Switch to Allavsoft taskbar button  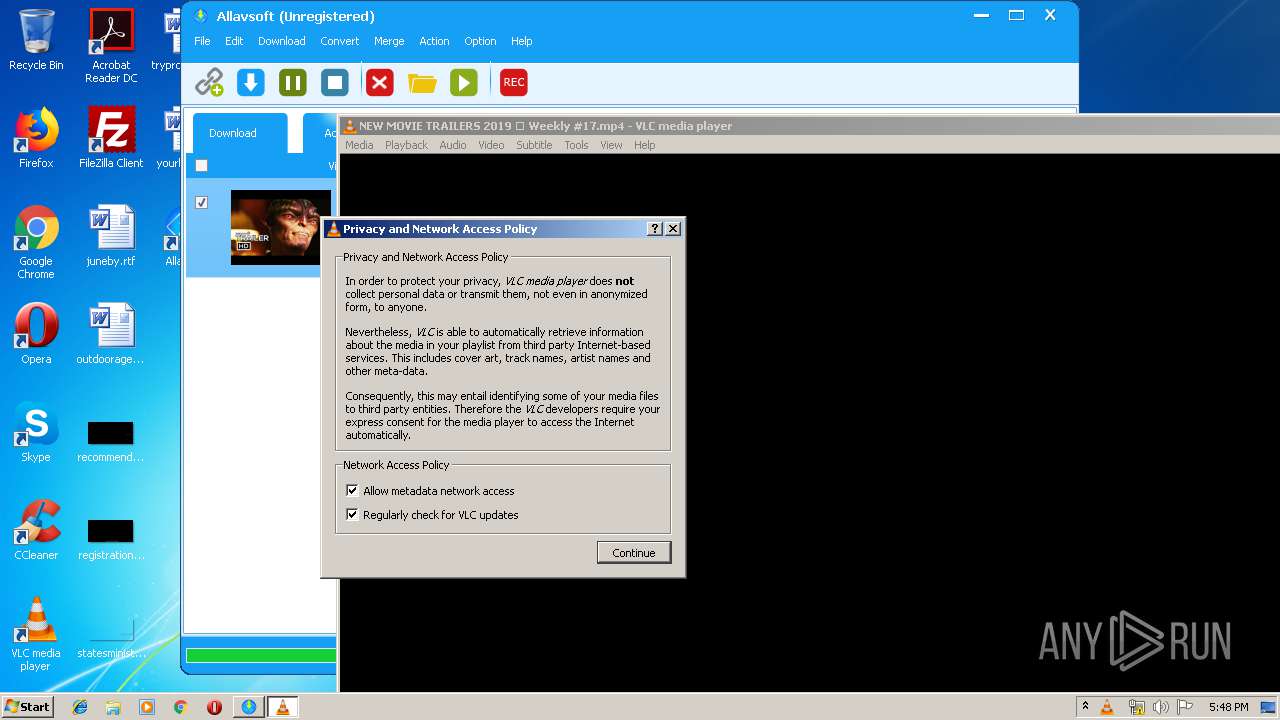click(249, 707)
